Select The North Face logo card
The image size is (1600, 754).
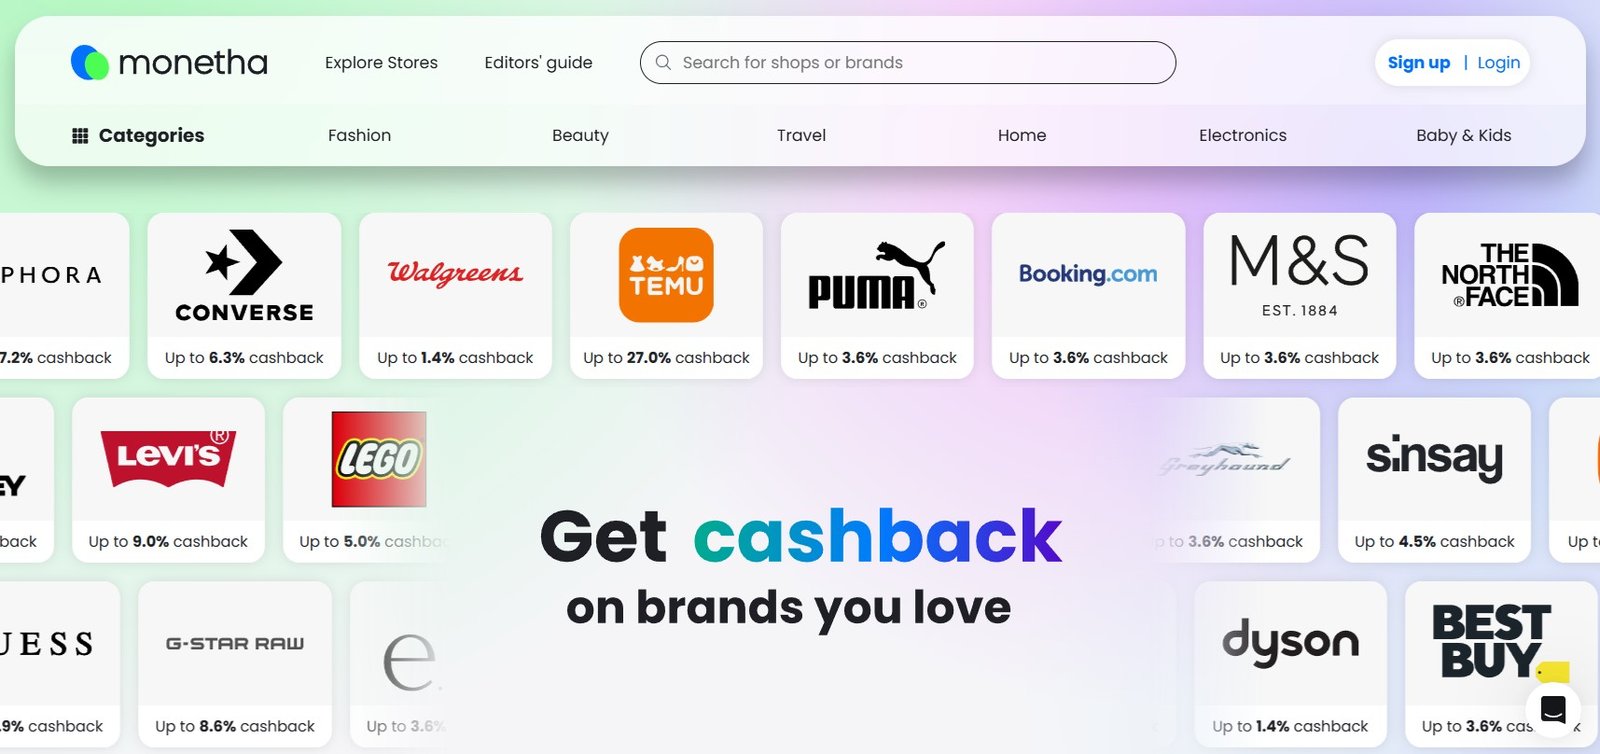tap(1508, 295)
